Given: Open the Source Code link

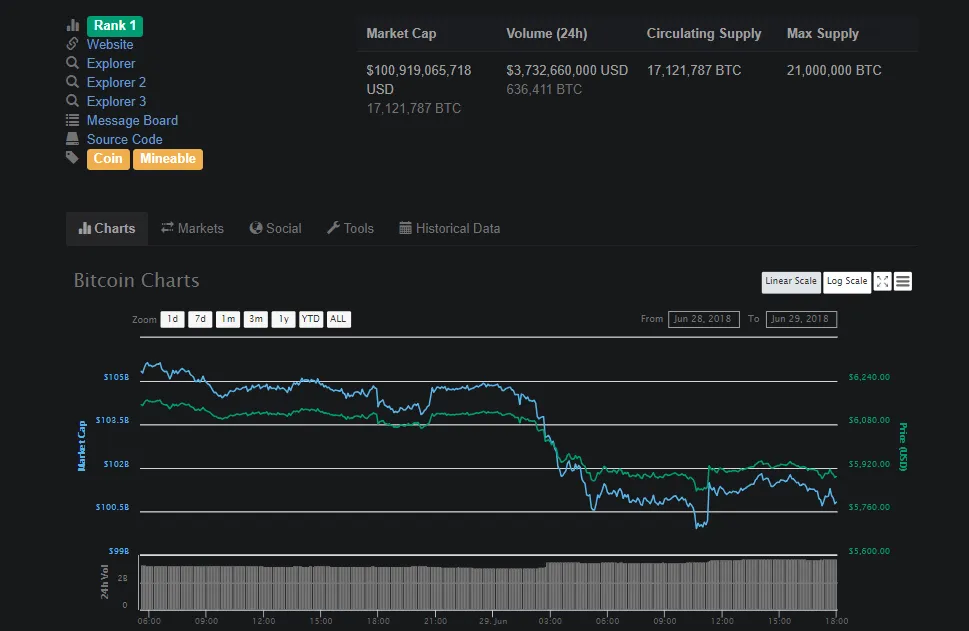Looking at the screenshot, I should pyautogui.click(x=124, y=140).
